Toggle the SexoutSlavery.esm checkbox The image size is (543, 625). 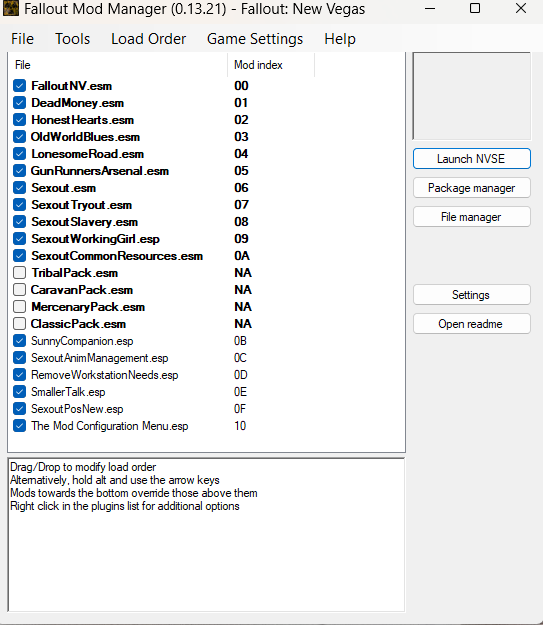pos(20,222)
